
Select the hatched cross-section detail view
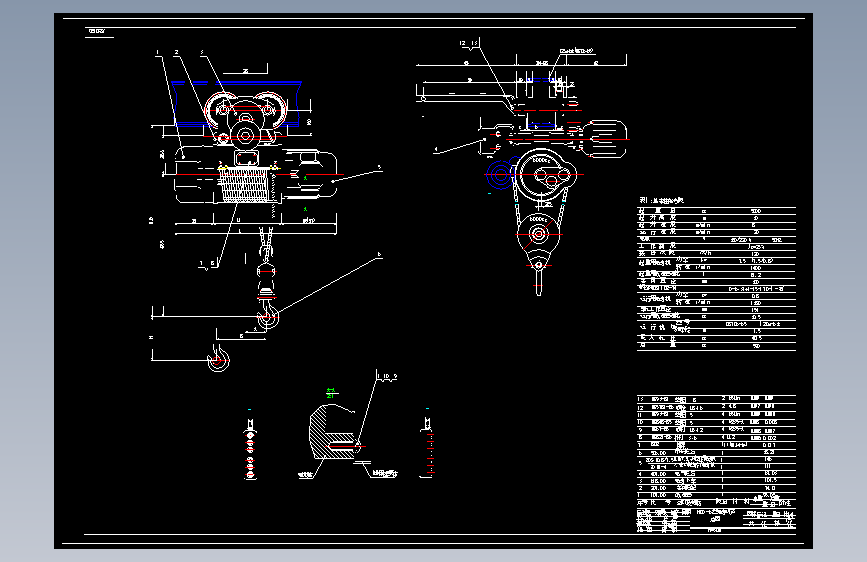coord(333,433)
